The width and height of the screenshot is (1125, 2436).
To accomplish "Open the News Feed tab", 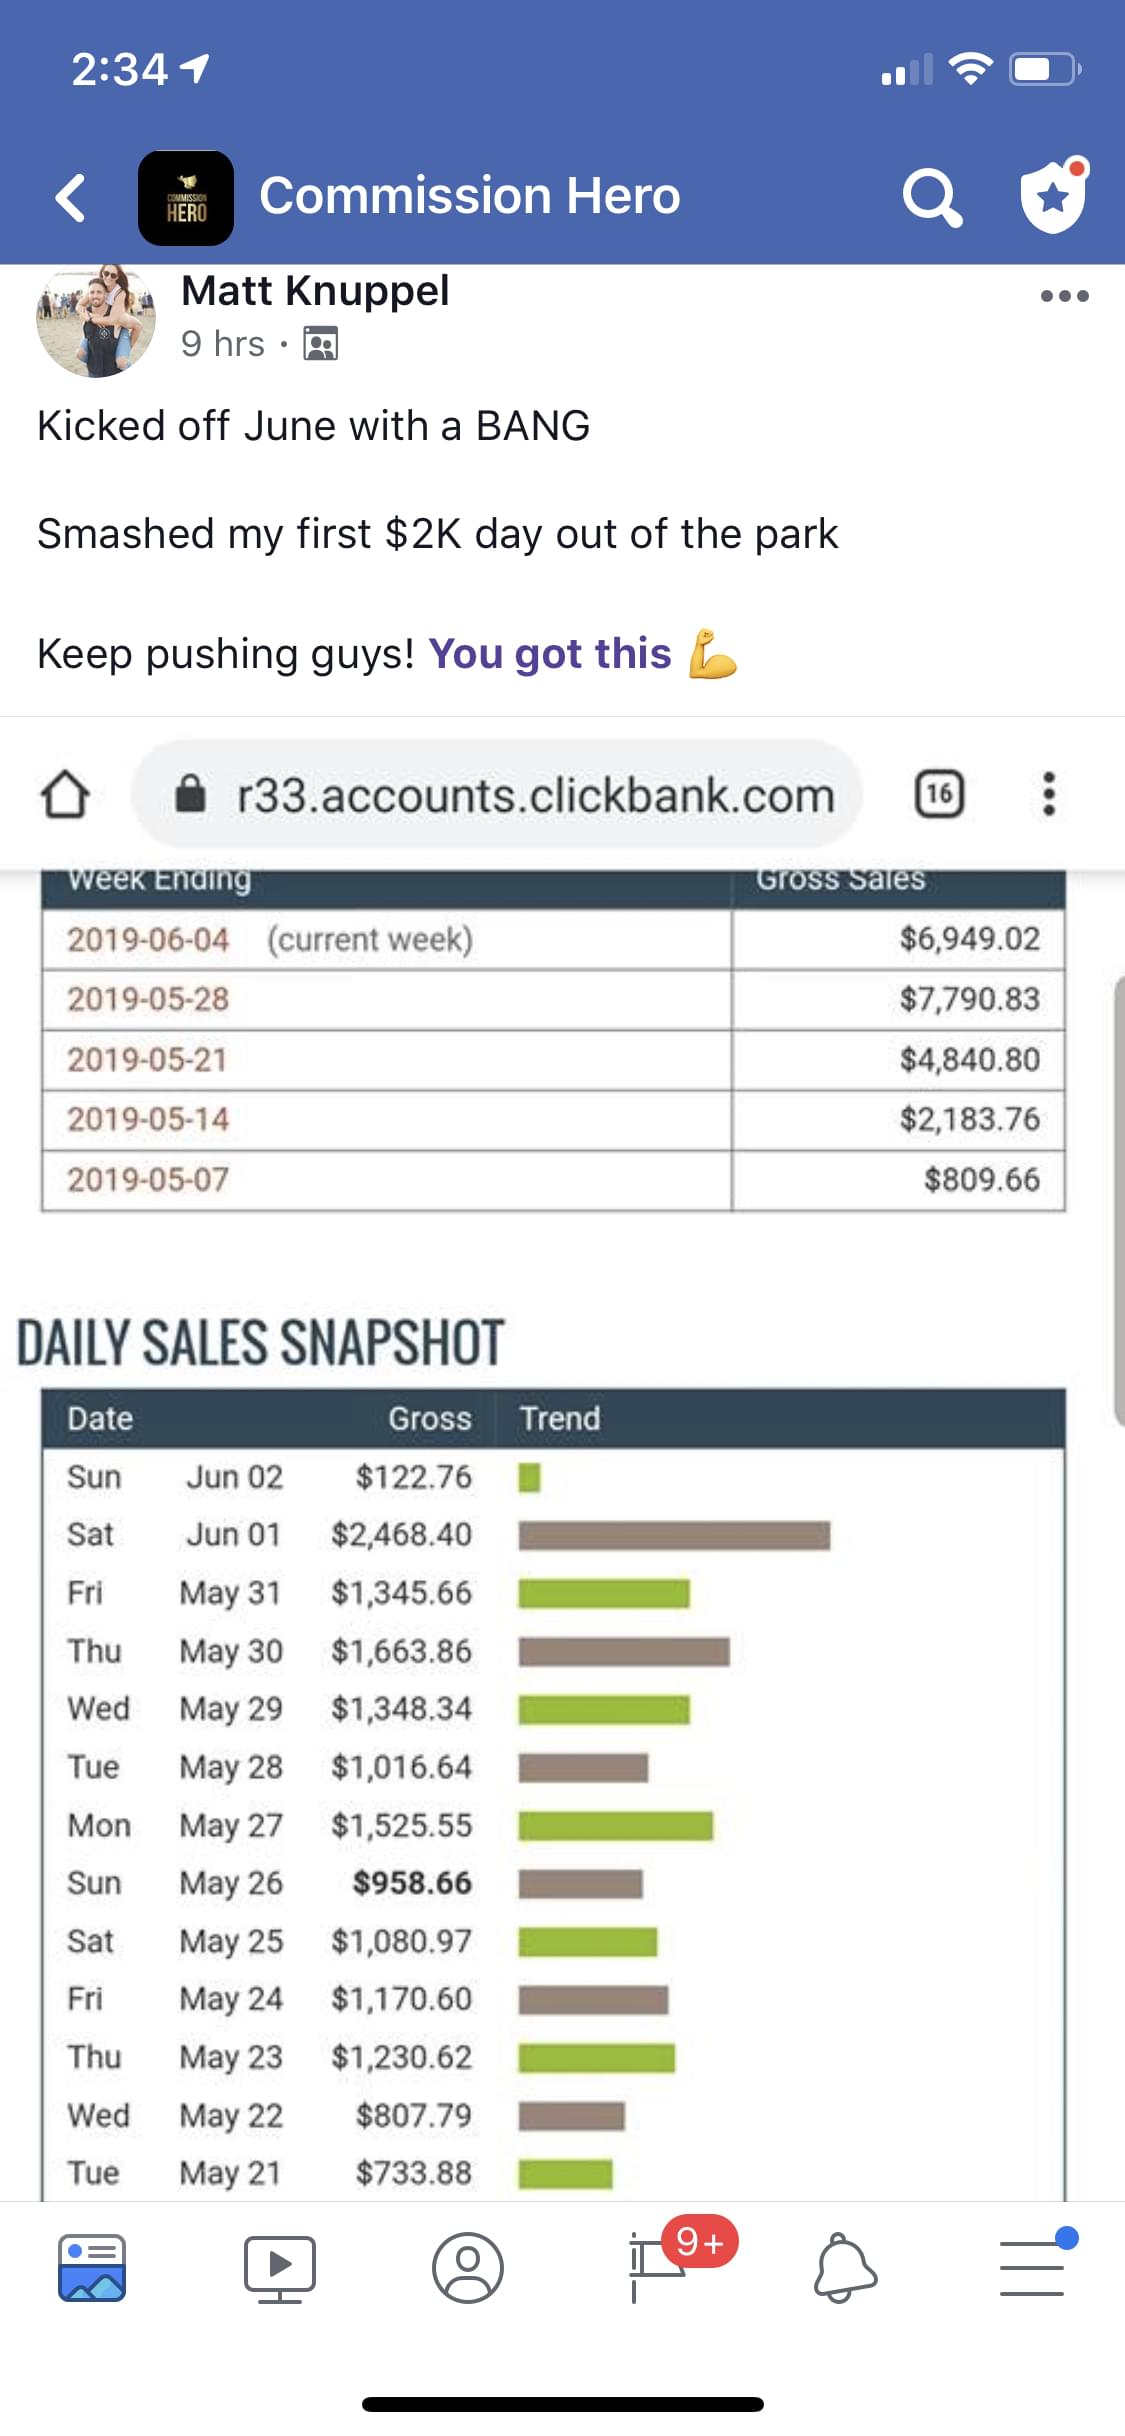I will point(92,2268).
